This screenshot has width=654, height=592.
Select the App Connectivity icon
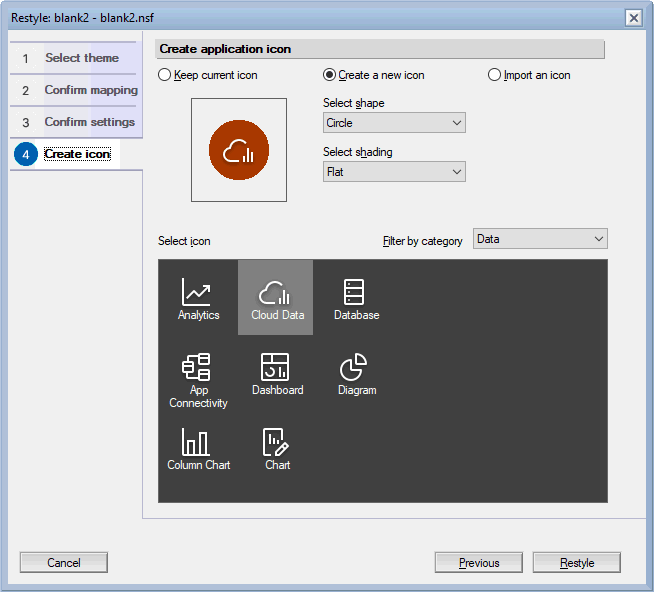pyautogui.click(x=198, y=379)
